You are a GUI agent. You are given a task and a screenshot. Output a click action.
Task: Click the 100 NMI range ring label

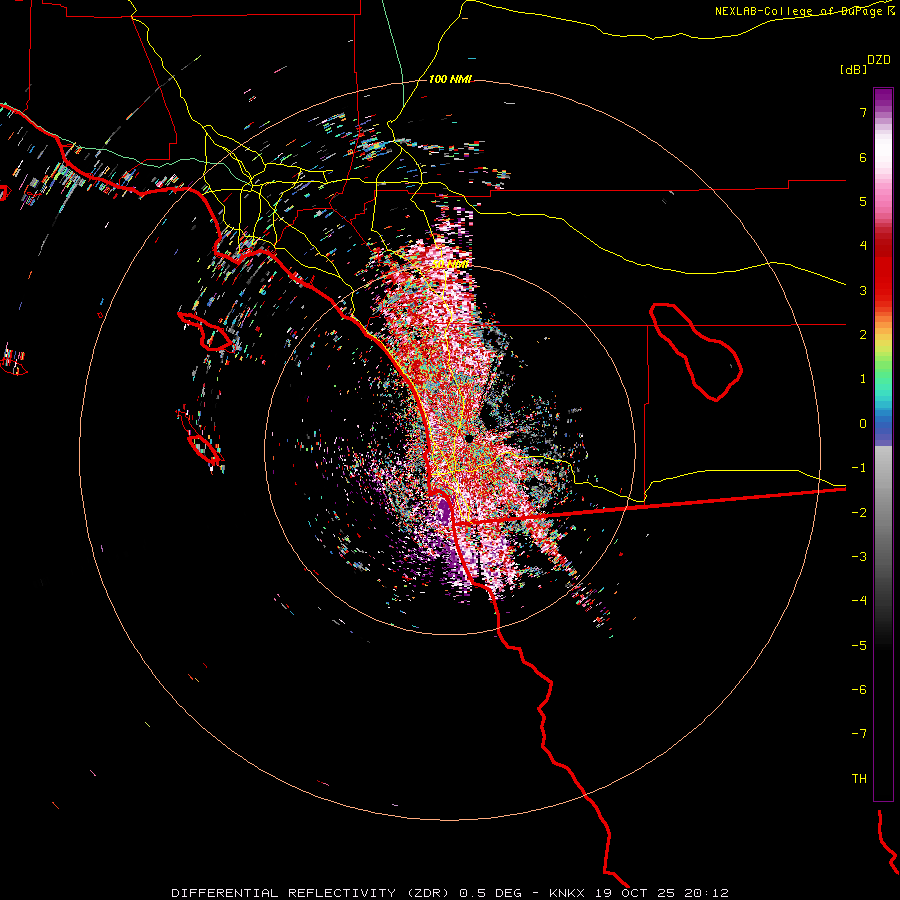pos(450,79)
